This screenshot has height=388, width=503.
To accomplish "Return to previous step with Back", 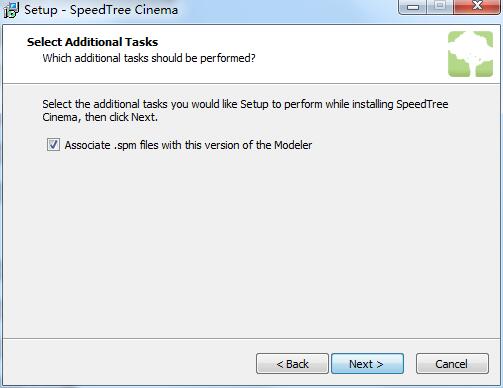I will coord(292,364).
